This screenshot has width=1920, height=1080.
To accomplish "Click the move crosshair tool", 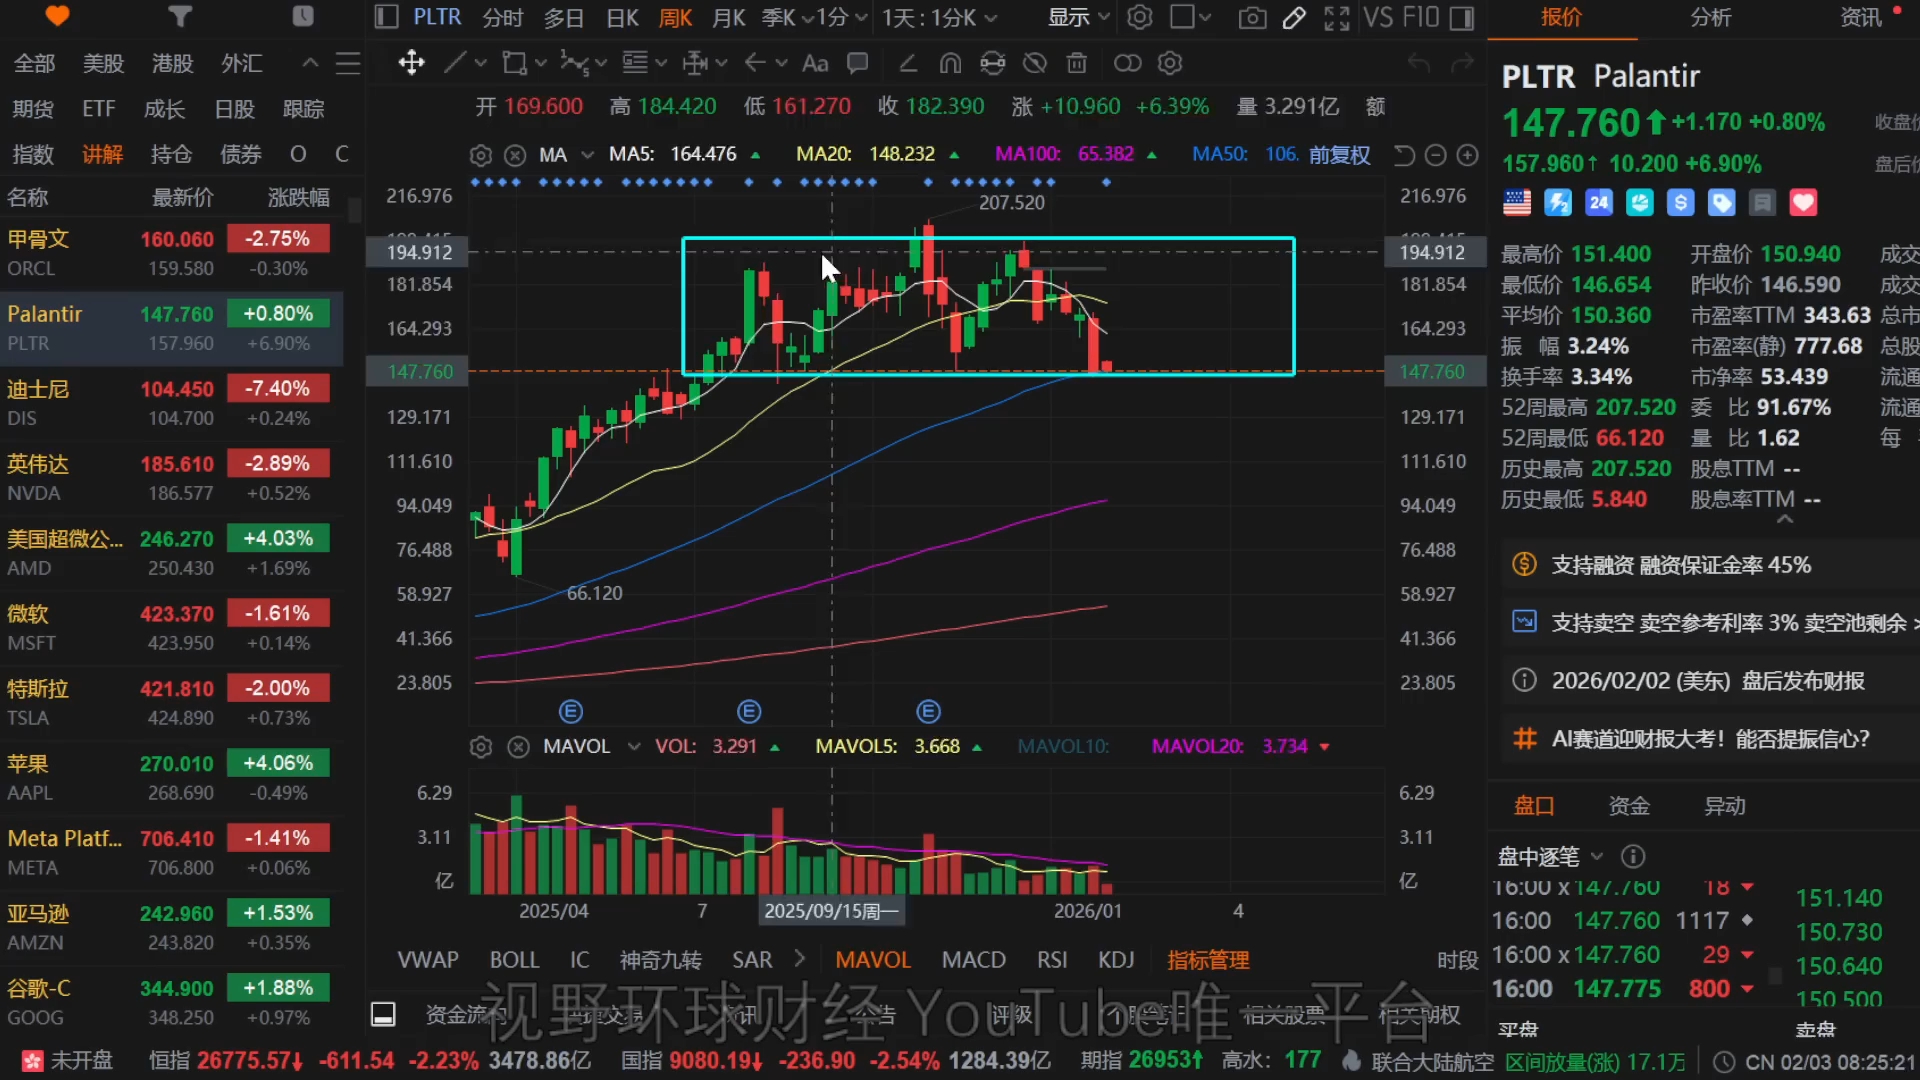I will (411, 63).
